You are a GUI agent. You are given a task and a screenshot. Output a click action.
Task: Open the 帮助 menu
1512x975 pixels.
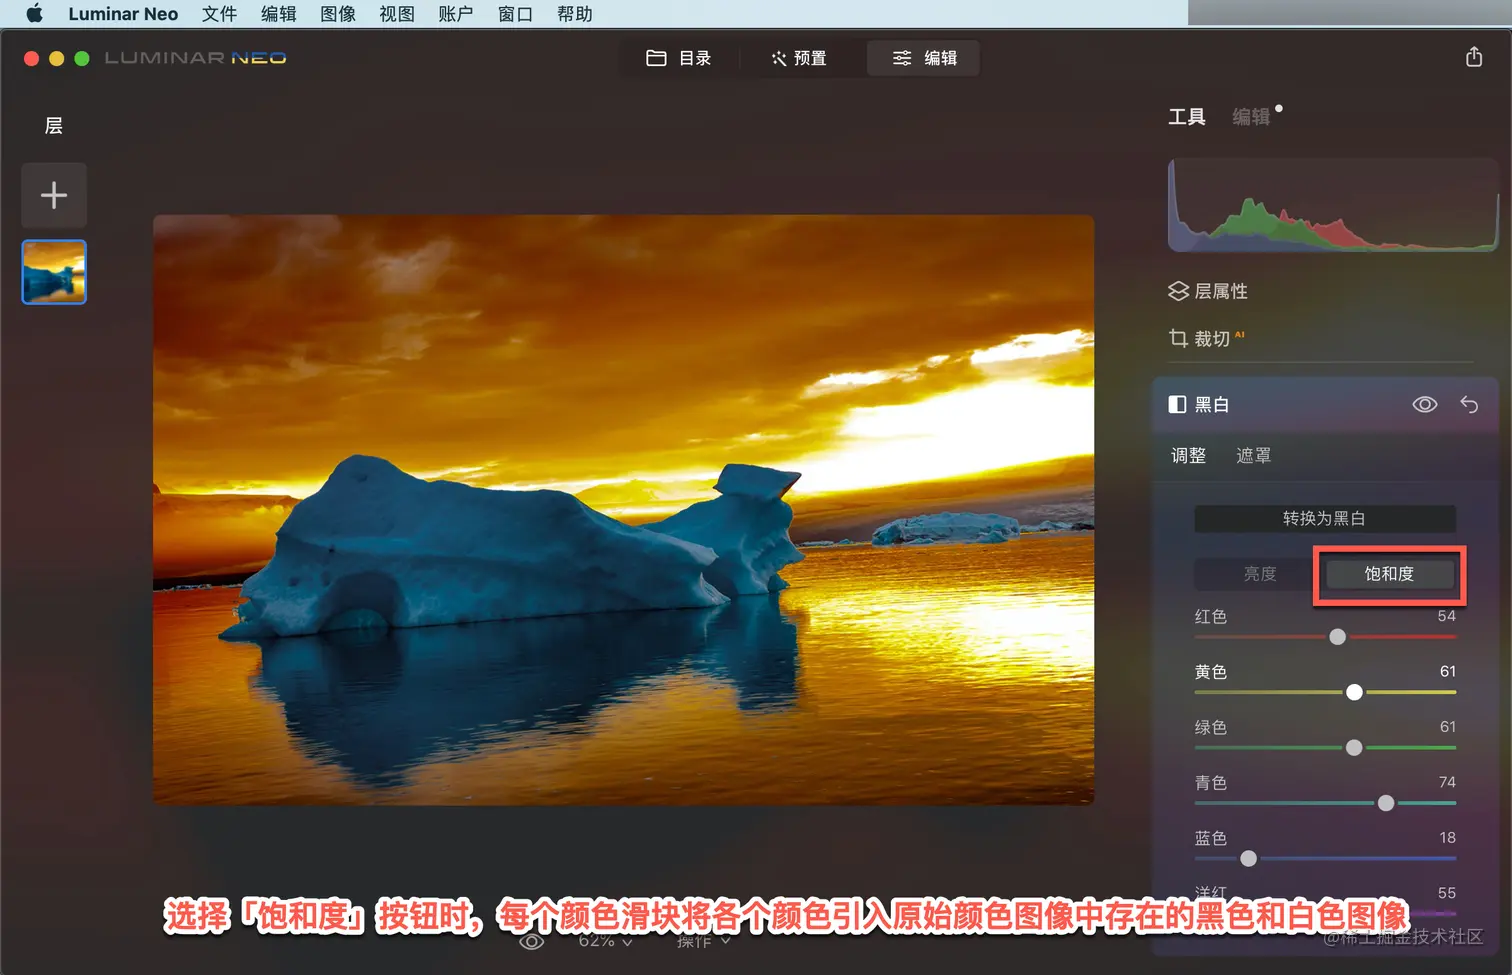click(x=575, y=14)
